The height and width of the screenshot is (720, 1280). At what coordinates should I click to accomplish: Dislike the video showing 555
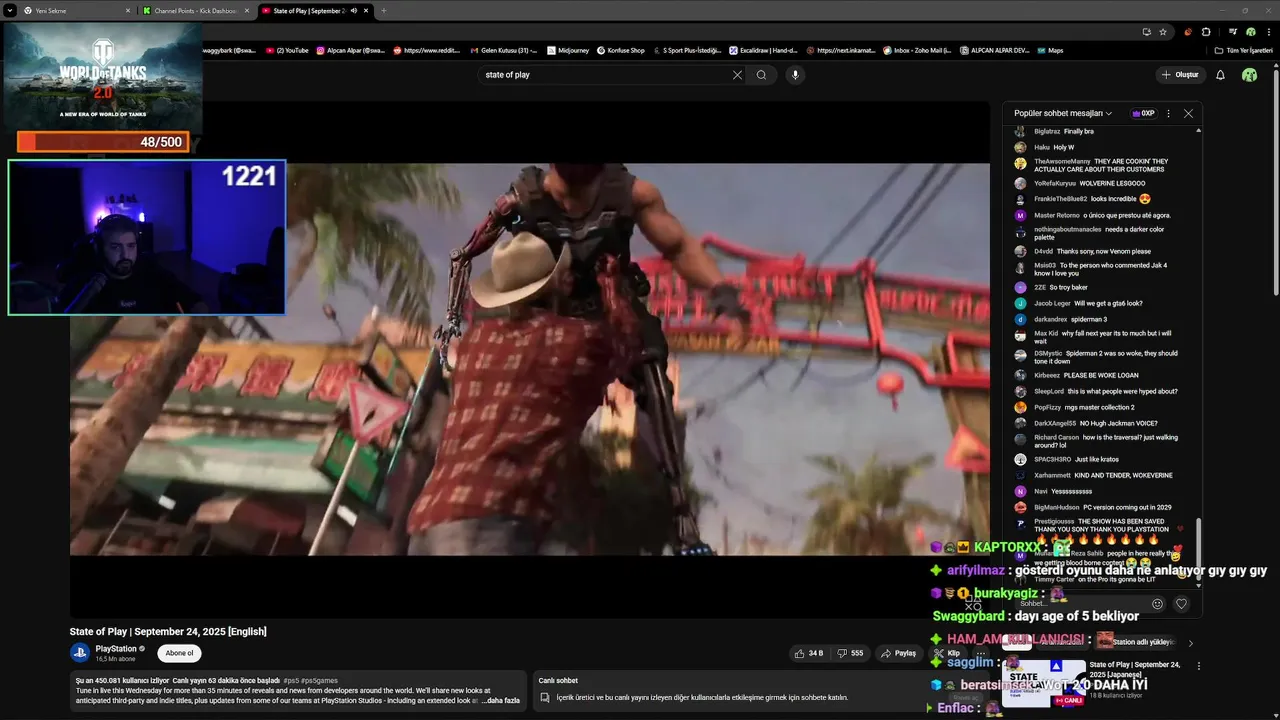tap(850, 653)
